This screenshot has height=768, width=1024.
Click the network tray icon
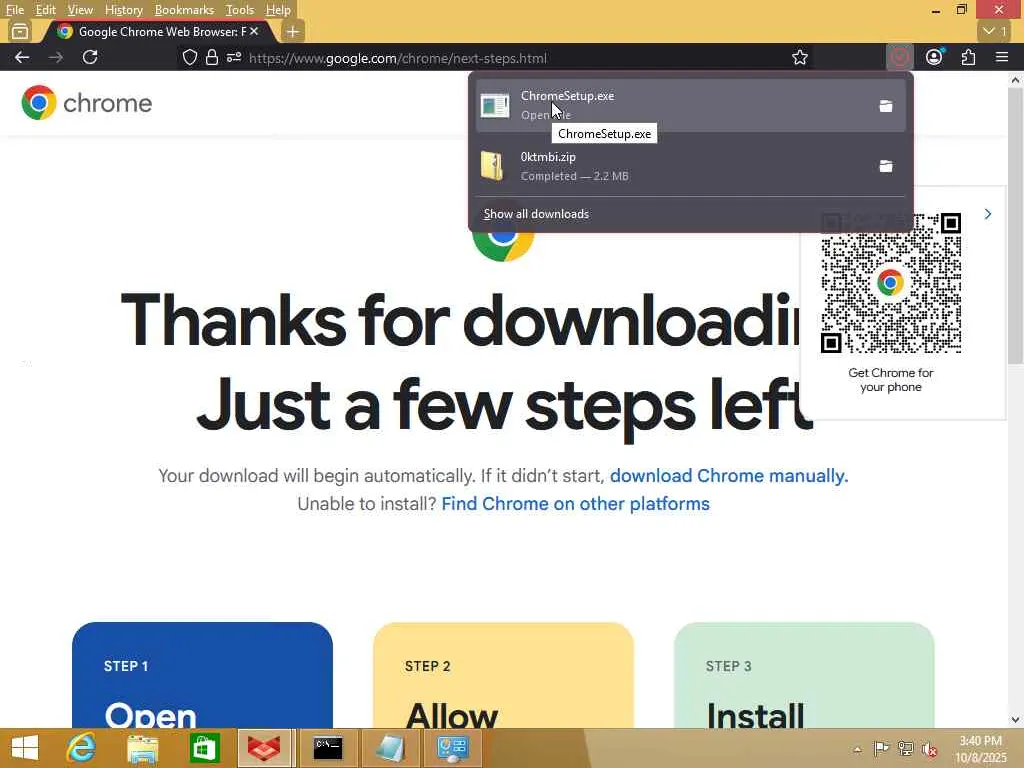[905, 749]
